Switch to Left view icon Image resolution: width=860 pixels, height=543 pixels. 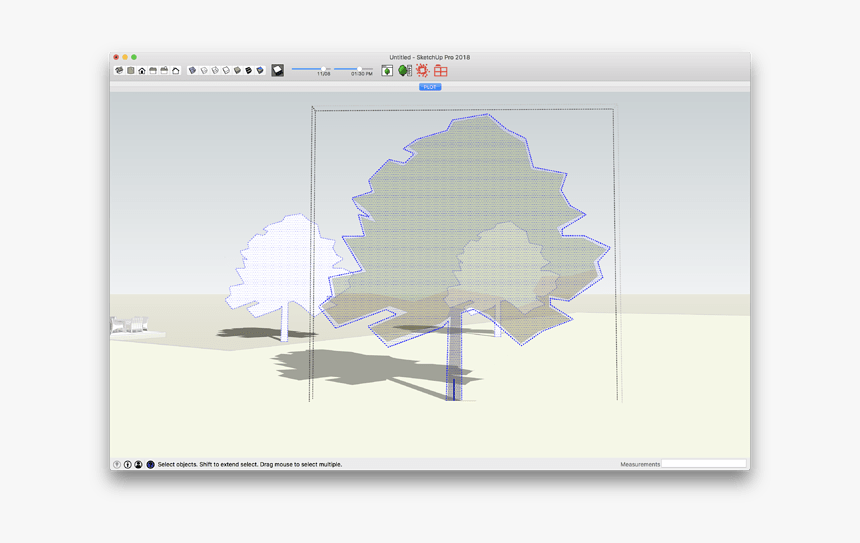click(x=175, y=71)
